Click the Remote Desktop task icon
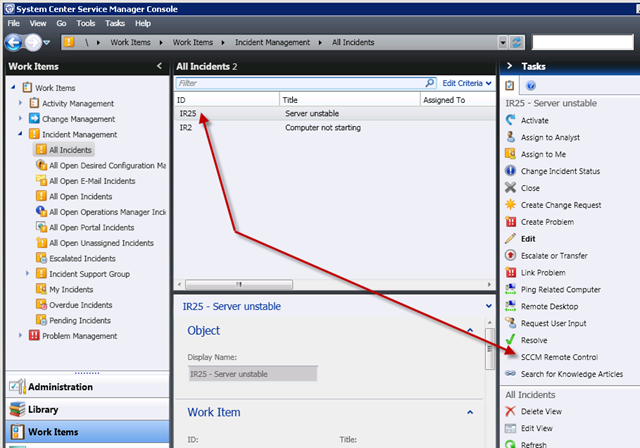The height and width of the screenshot is (448, 640). pyautogui.click(x=510, y=306)
